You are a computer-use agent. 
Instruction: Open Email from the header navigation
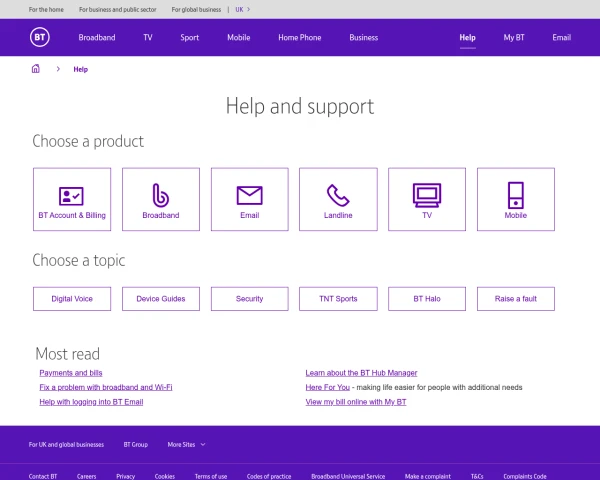[561, 38]
